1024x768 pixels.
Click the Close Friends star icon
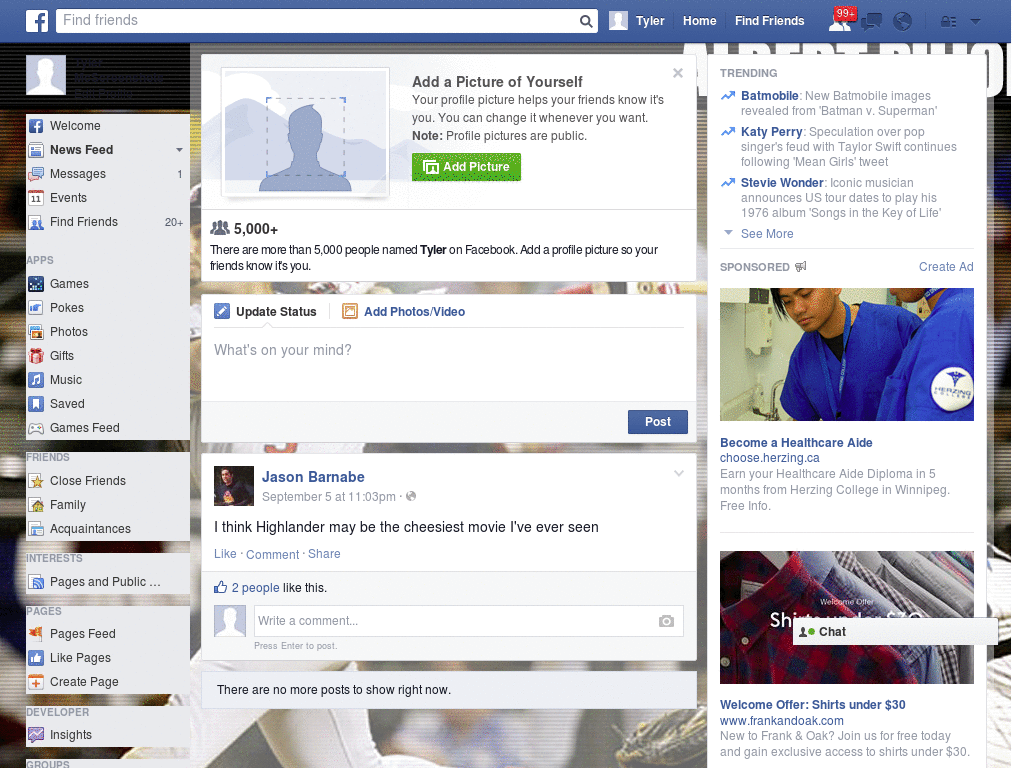coord(37,481)
